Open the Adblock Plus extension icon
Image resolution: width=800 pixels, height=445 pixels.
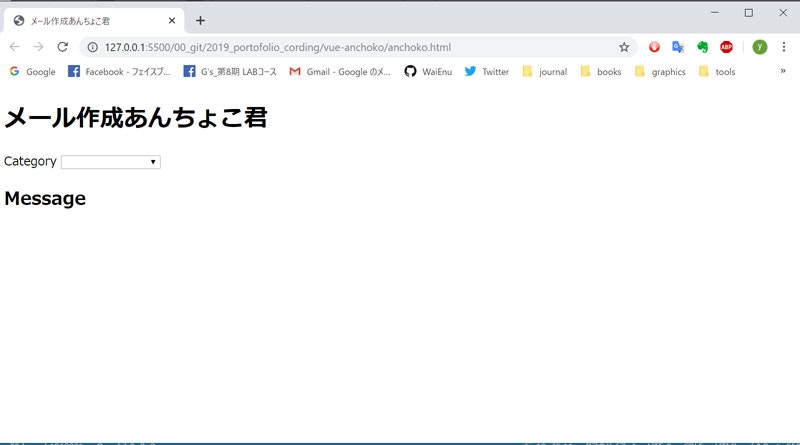[726, 47]
